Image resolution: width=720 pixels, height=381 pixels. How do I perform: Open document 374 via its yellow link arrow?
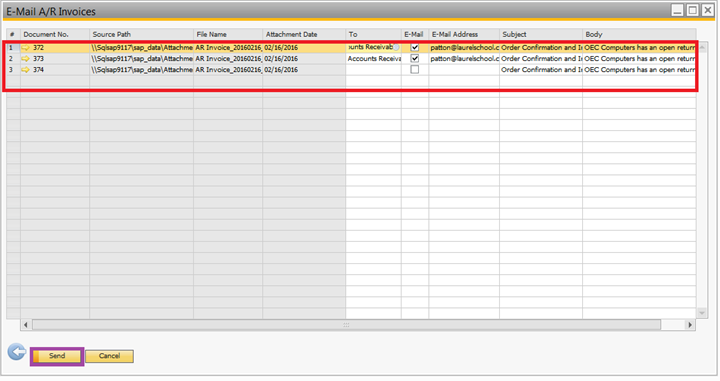pos(25,70)
